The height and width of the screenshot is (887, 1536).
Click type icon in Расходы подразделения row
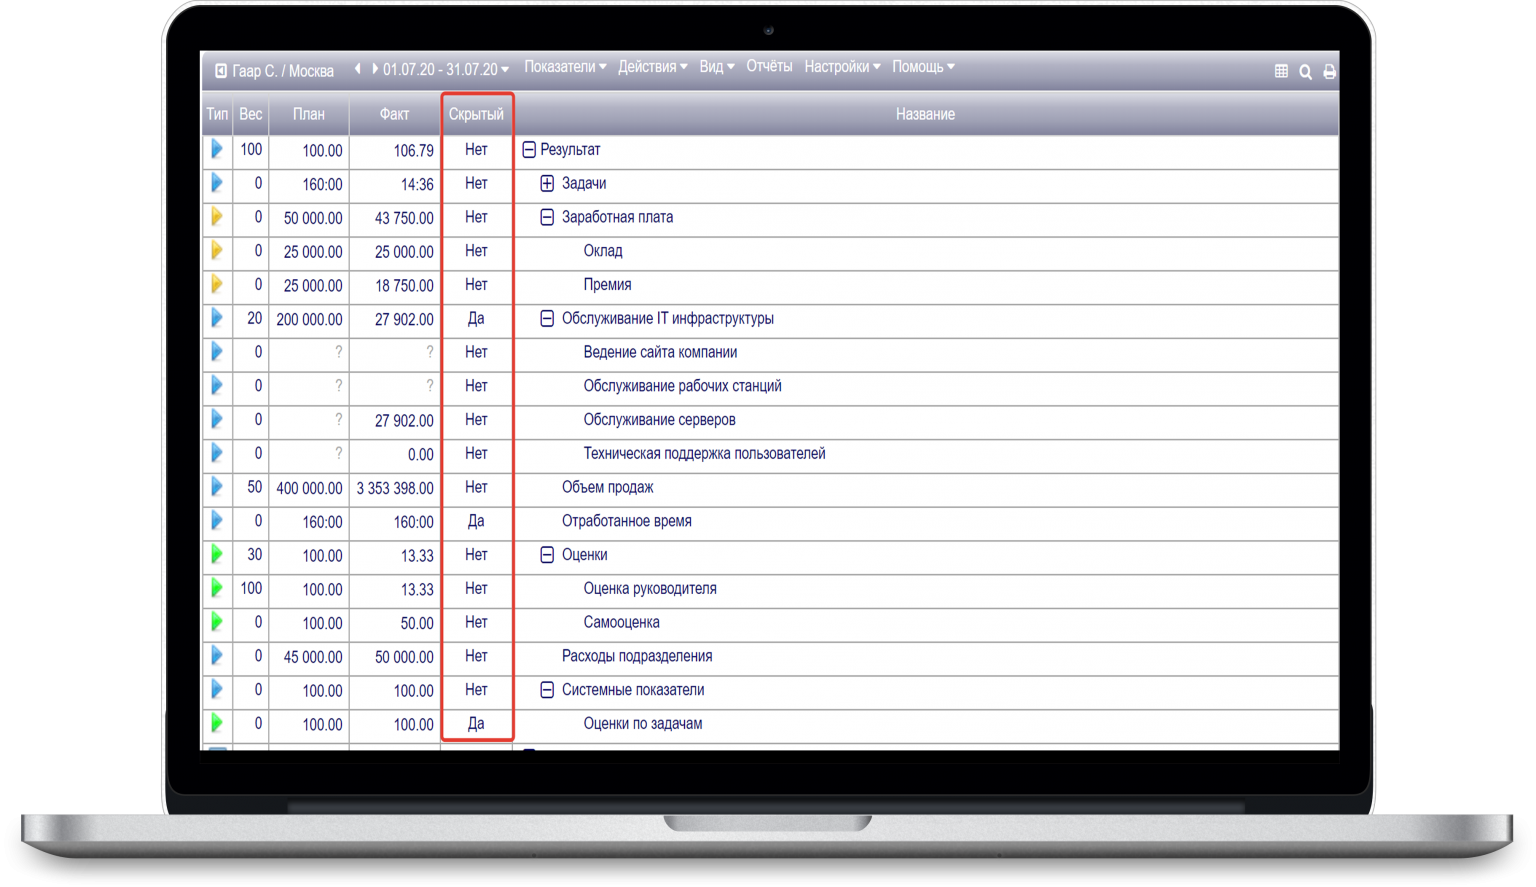(217, 656)
